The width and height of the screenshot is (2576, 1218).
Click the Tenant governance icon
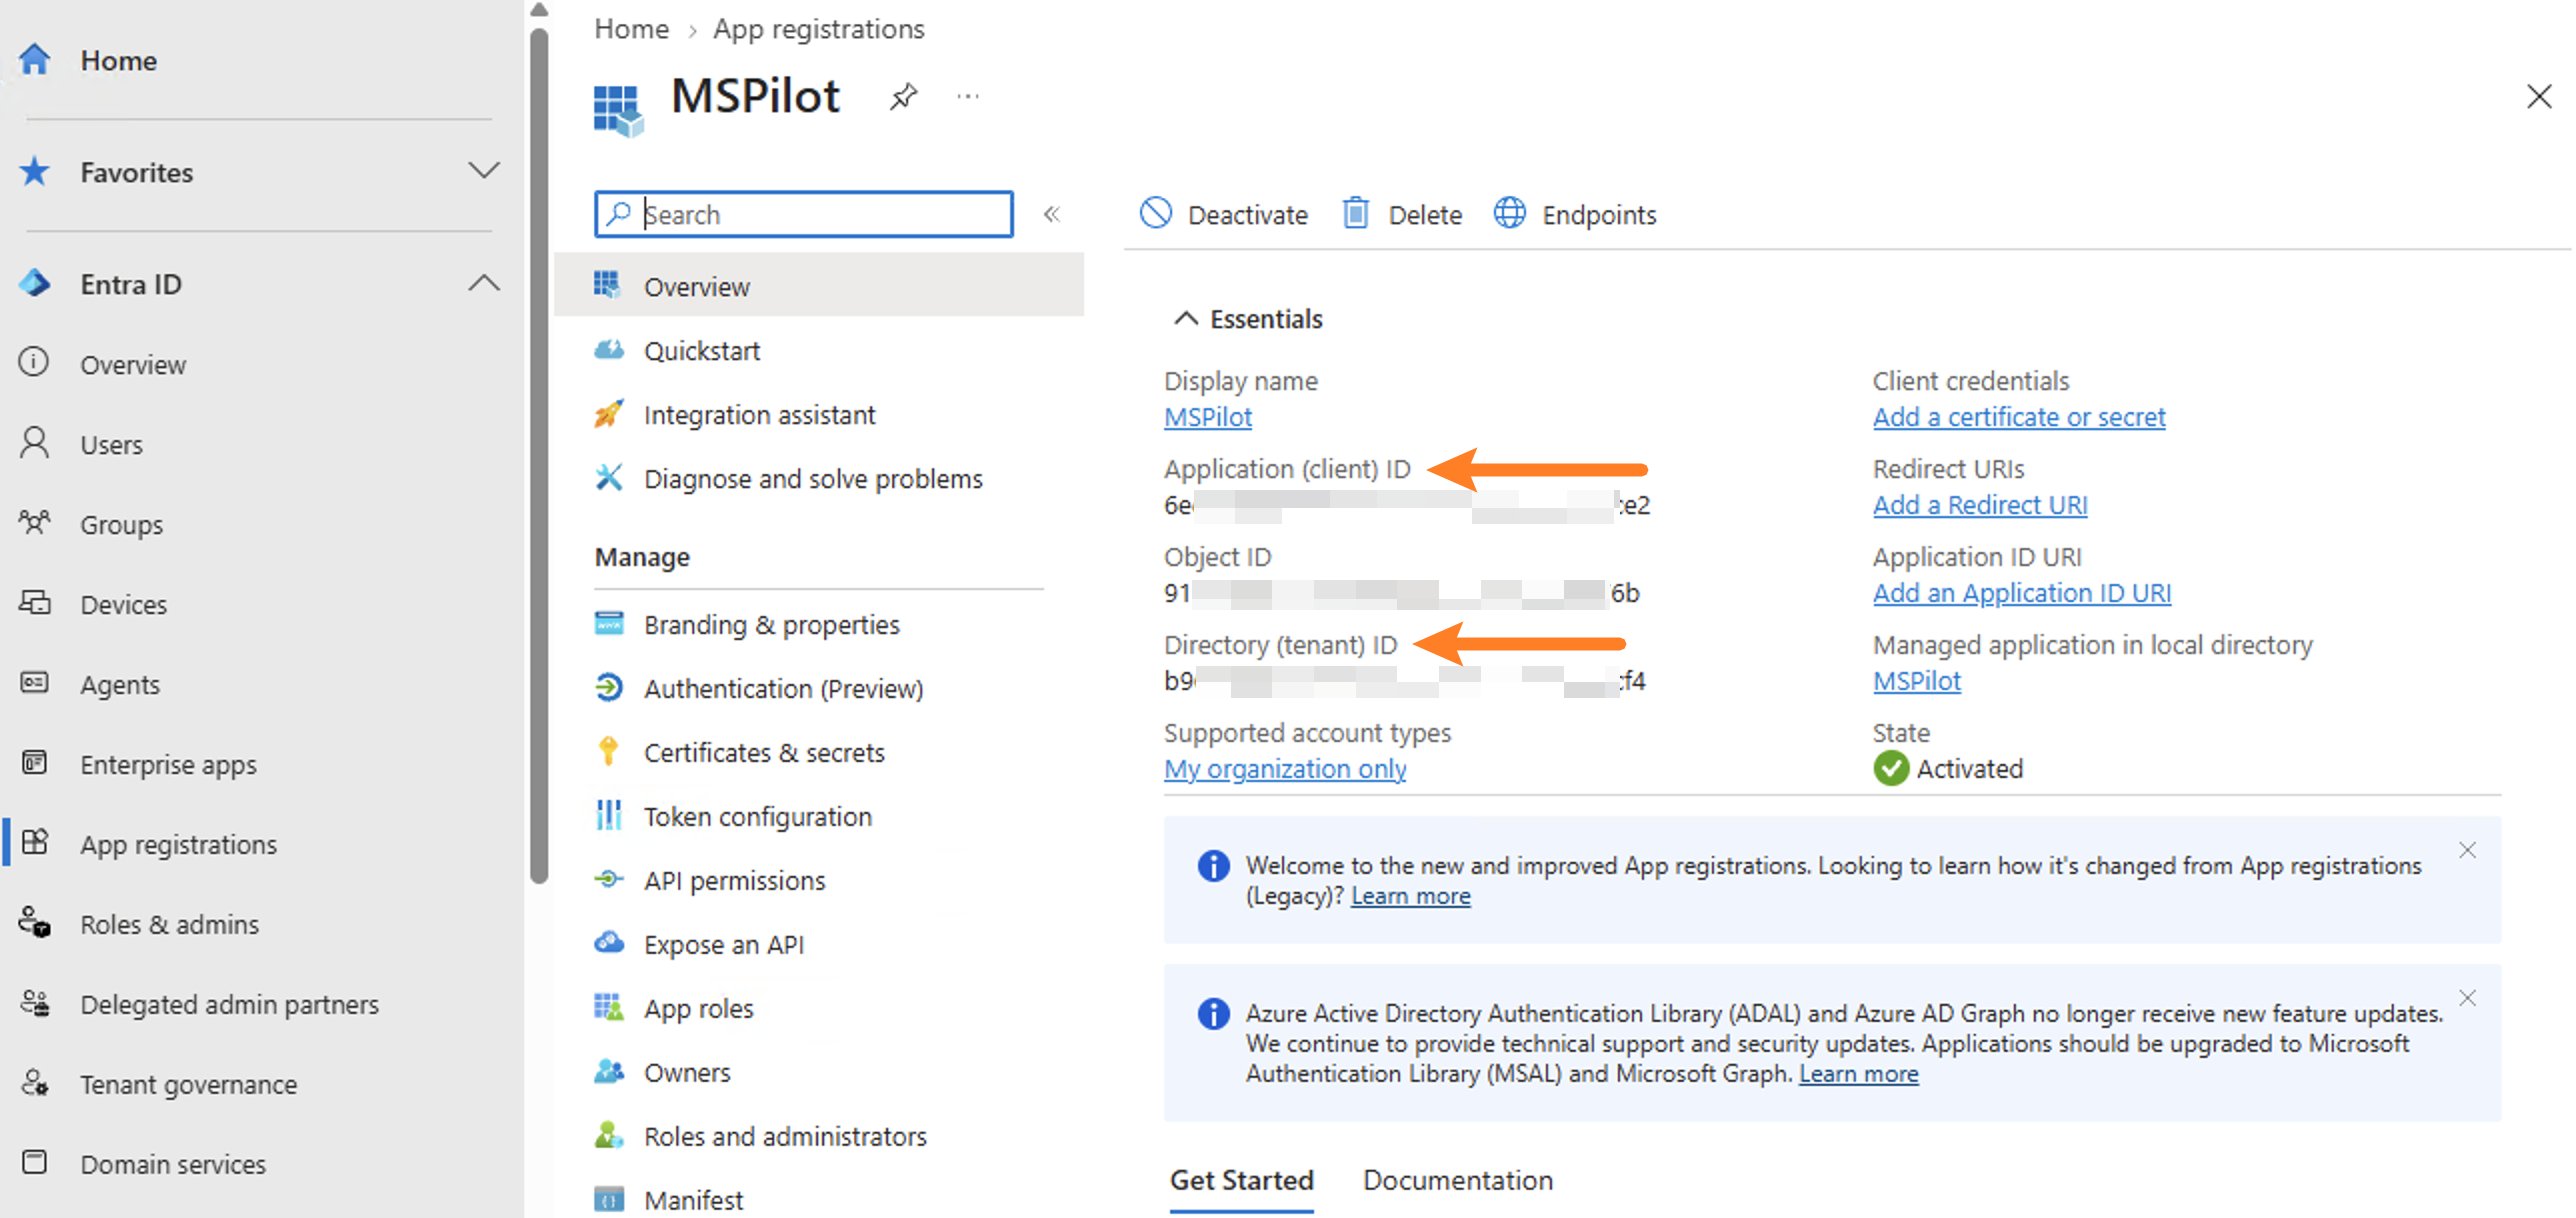pos(34,1083)
